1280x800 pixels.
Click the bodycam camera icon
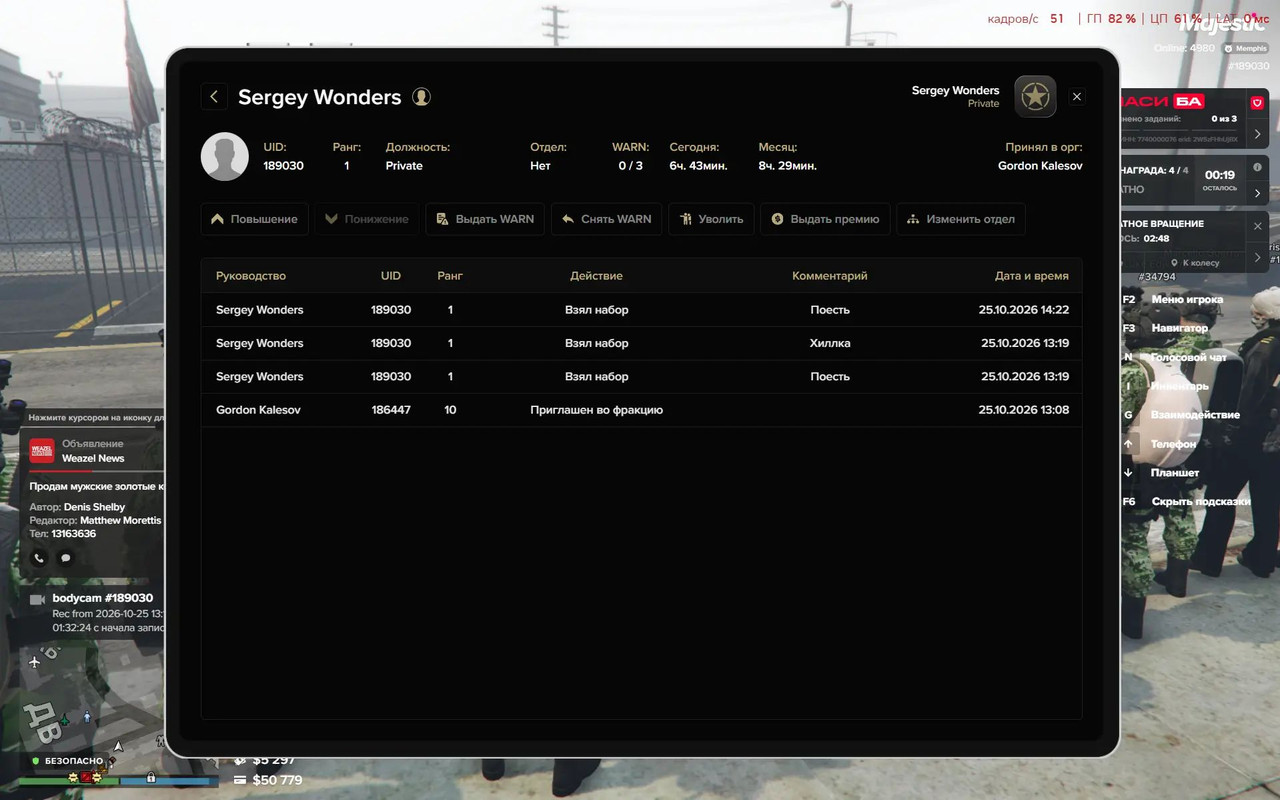pyautogui.click(x=38, y=599)
